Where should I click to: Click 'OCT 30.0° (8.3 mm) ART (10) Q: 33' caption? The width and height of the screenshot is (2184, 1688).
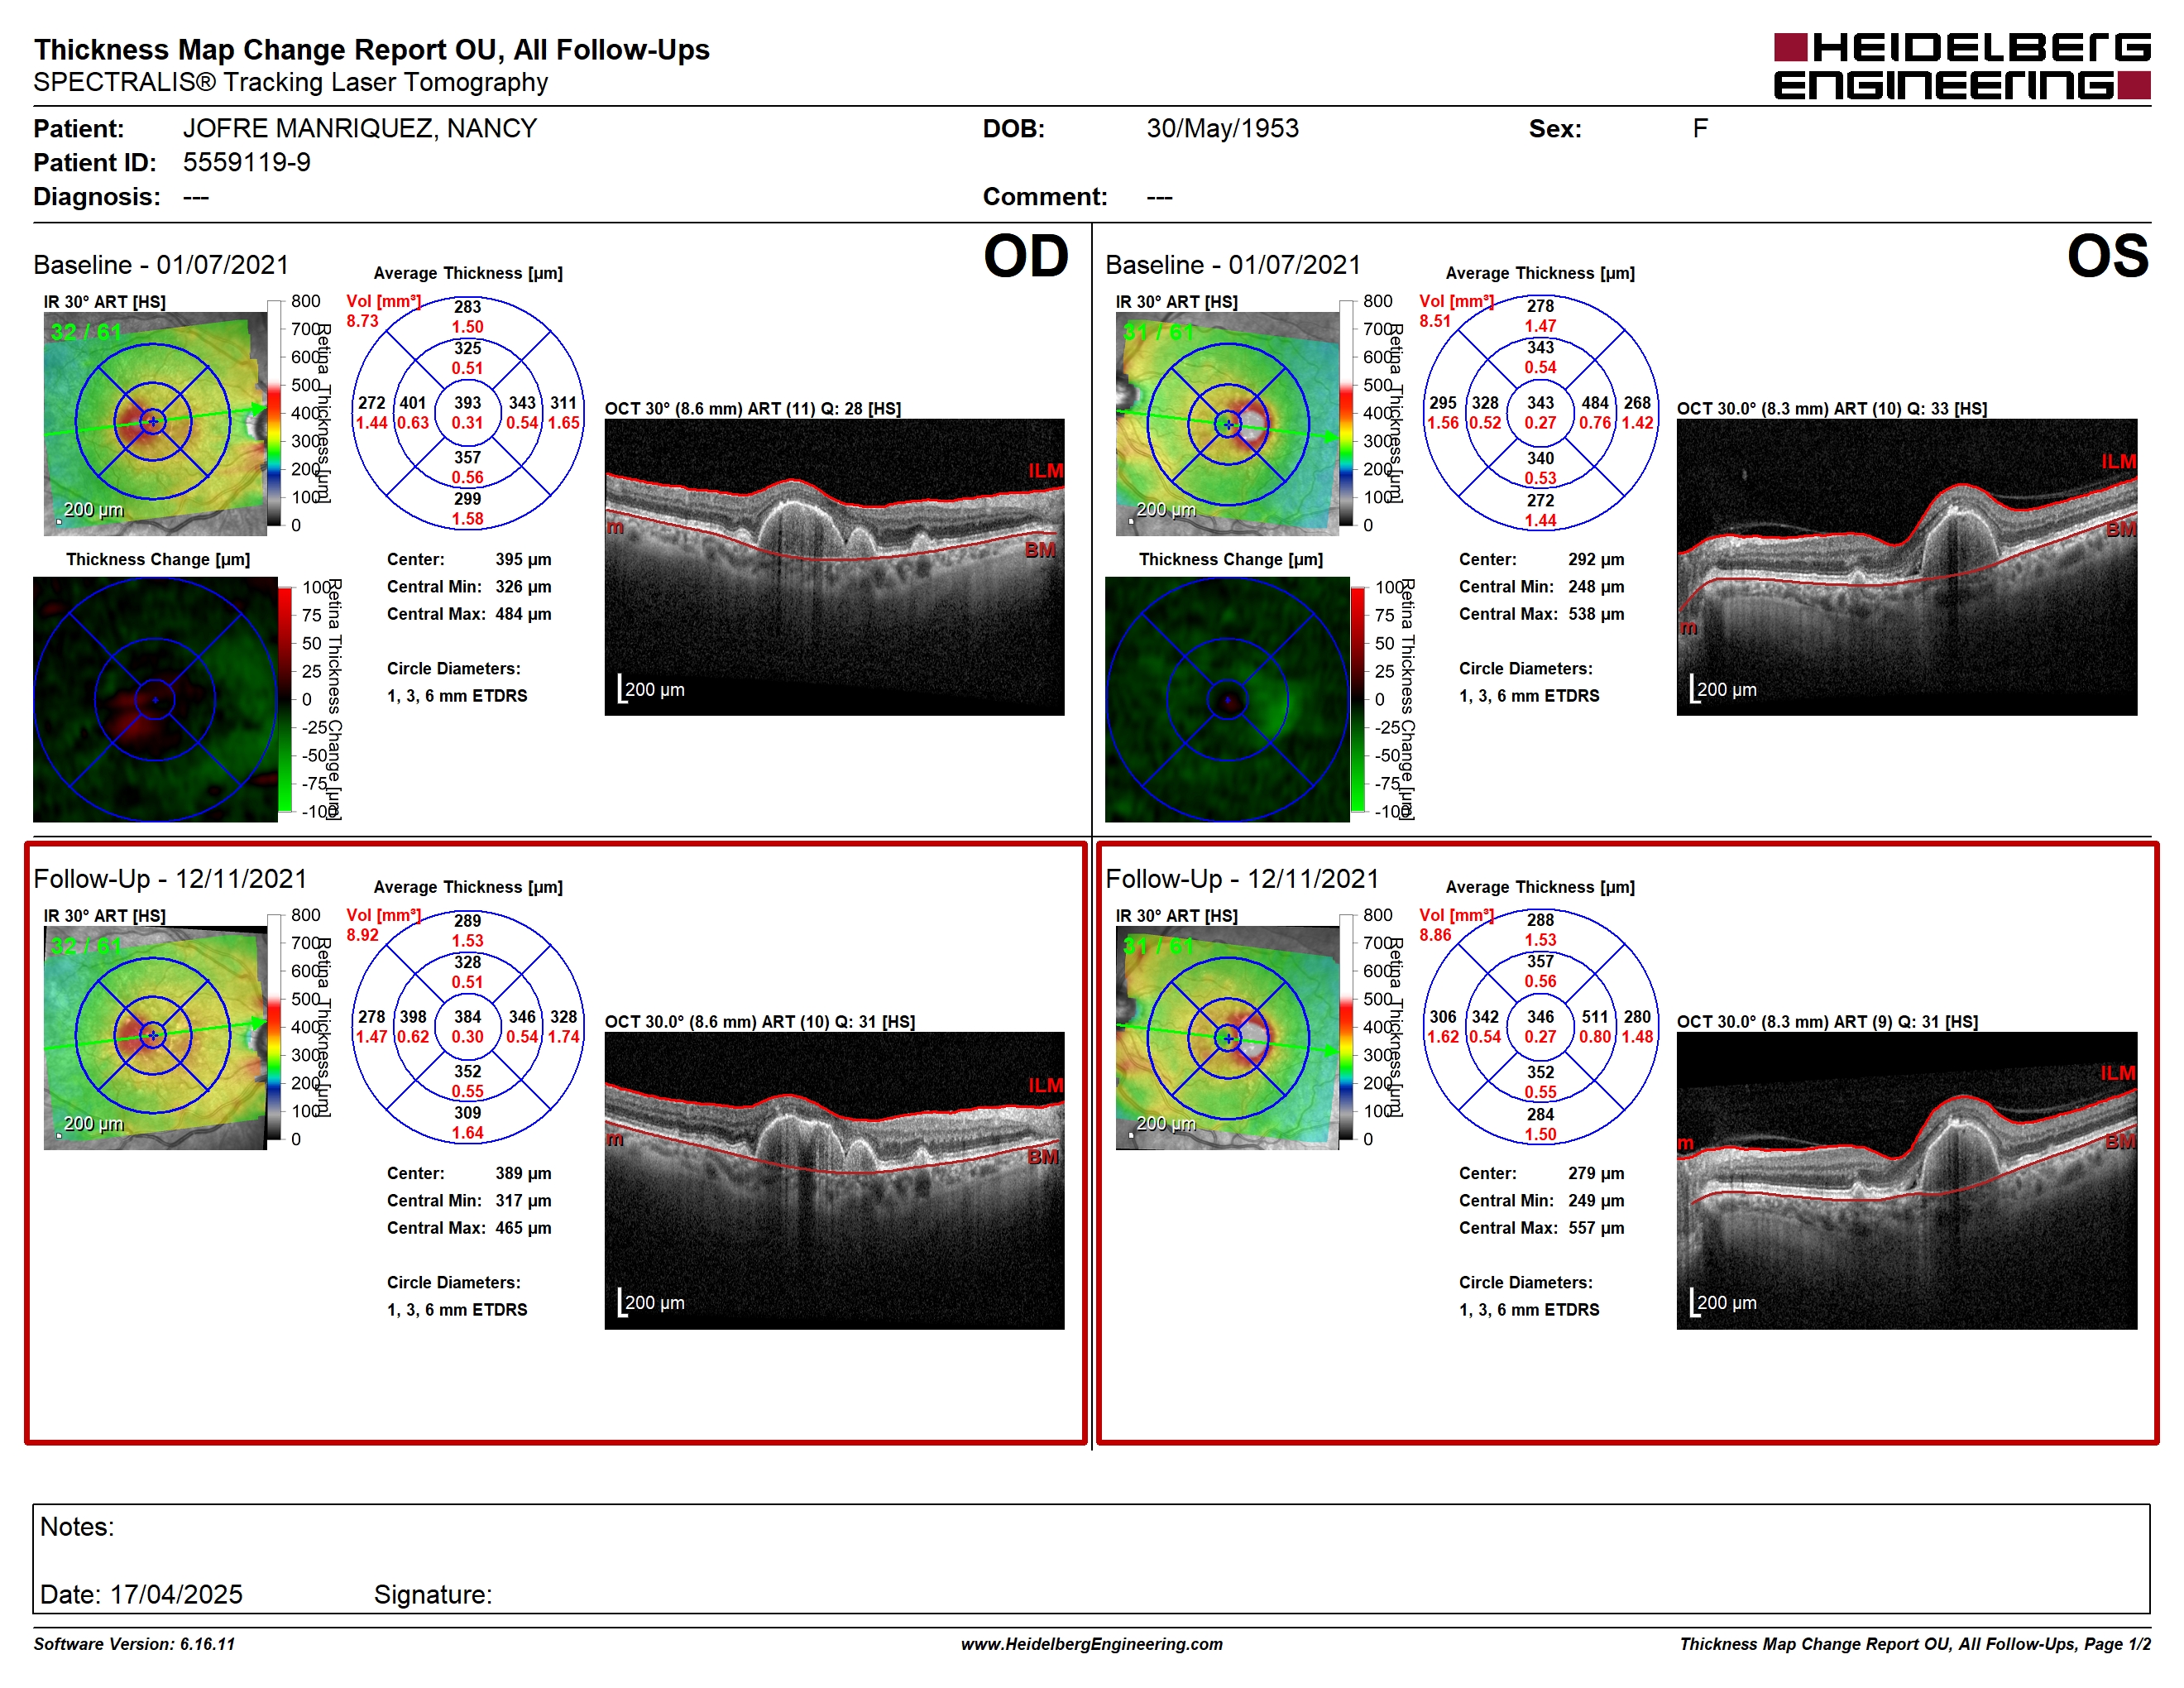1832,409
